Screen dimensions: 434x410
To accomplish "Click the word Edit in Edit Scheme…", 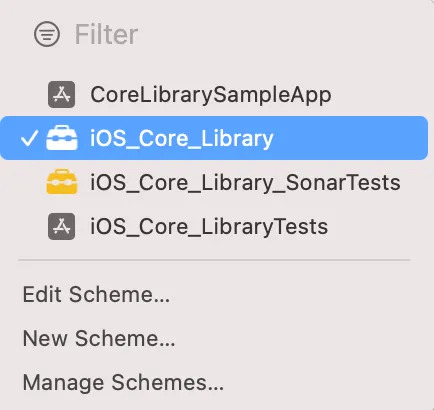I will coord(42,294).
